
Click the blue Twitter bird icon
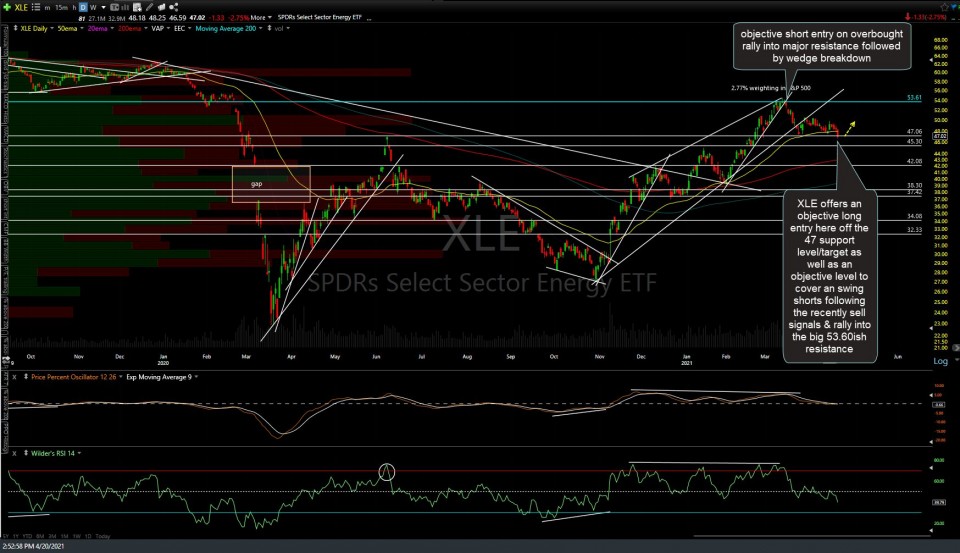tap(953, 6)
